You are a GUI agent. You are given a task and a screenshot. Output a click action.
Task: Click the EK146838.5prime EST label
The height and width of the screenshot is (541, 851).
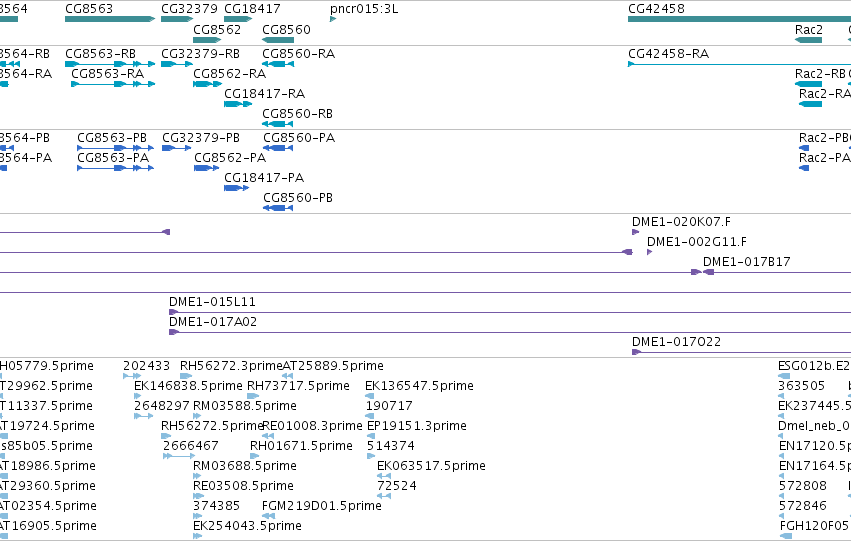pos(188,386)
